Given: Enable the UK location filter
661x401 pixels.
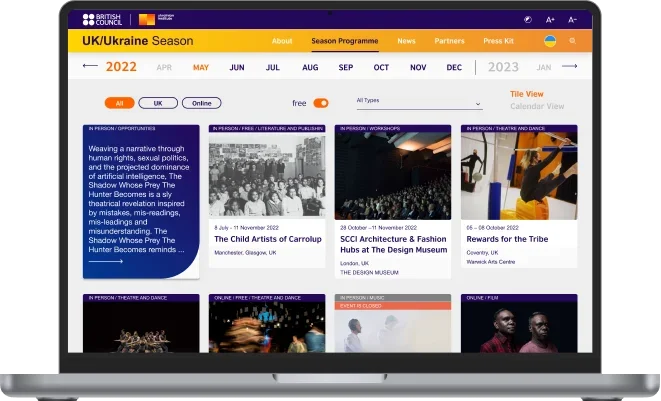Looking at the screenshot, I should [x=157, y=103].
